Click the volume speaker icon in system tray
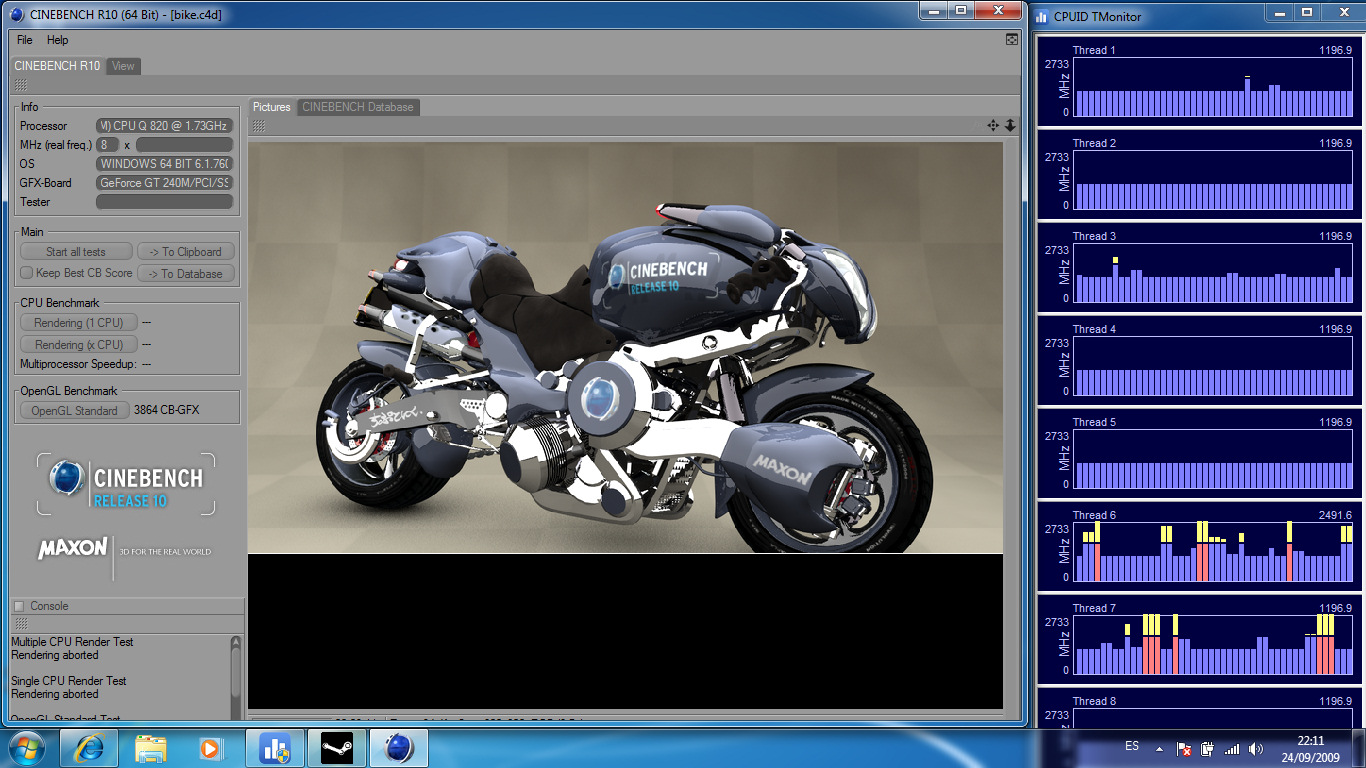The width and height of the screenshot is (1366, 768). (1256, 748)
